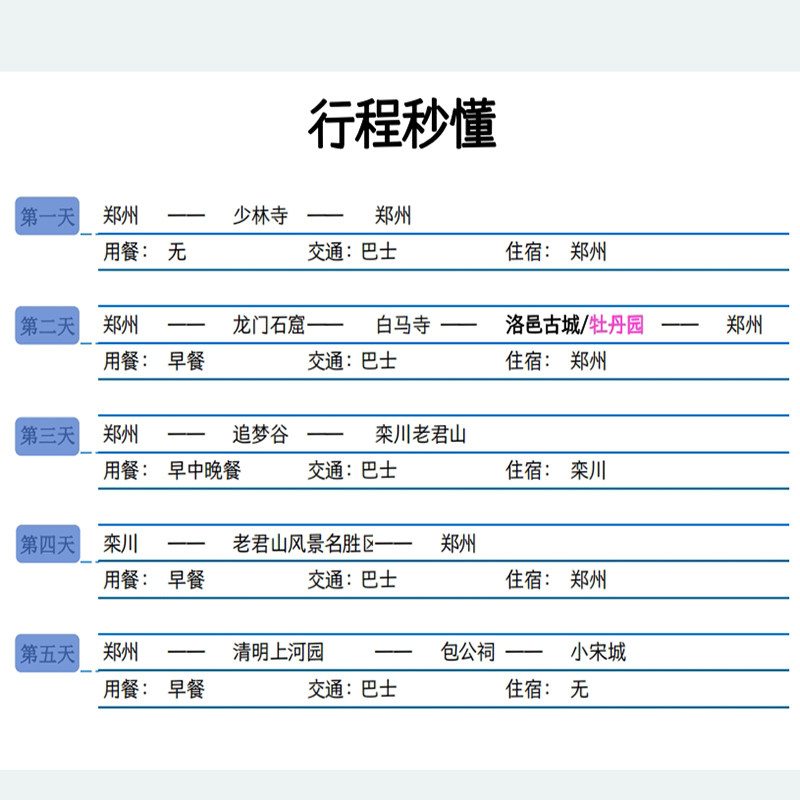Click the 行程秒懂 title heading
The image size is (800, 800).
[x=401, y=125]
